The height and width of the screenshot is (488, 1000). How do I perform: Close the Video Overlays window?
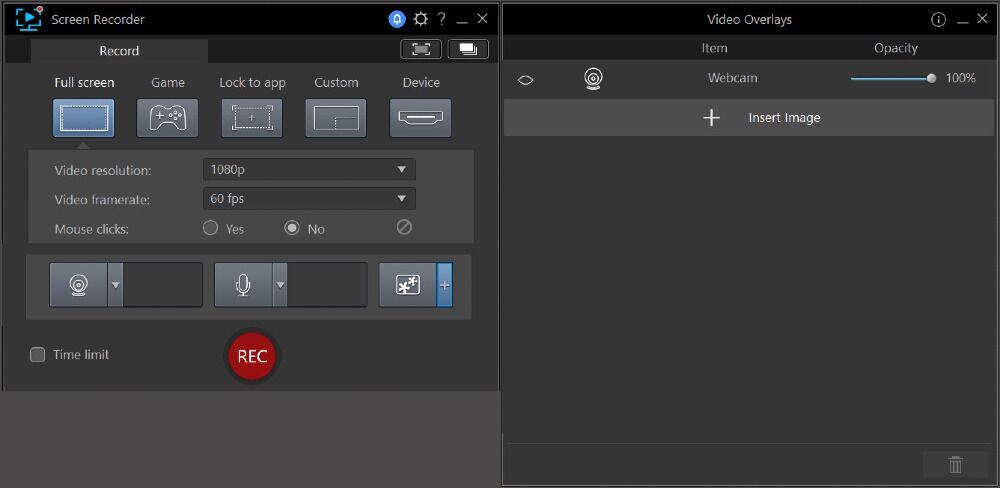[982, 19]
